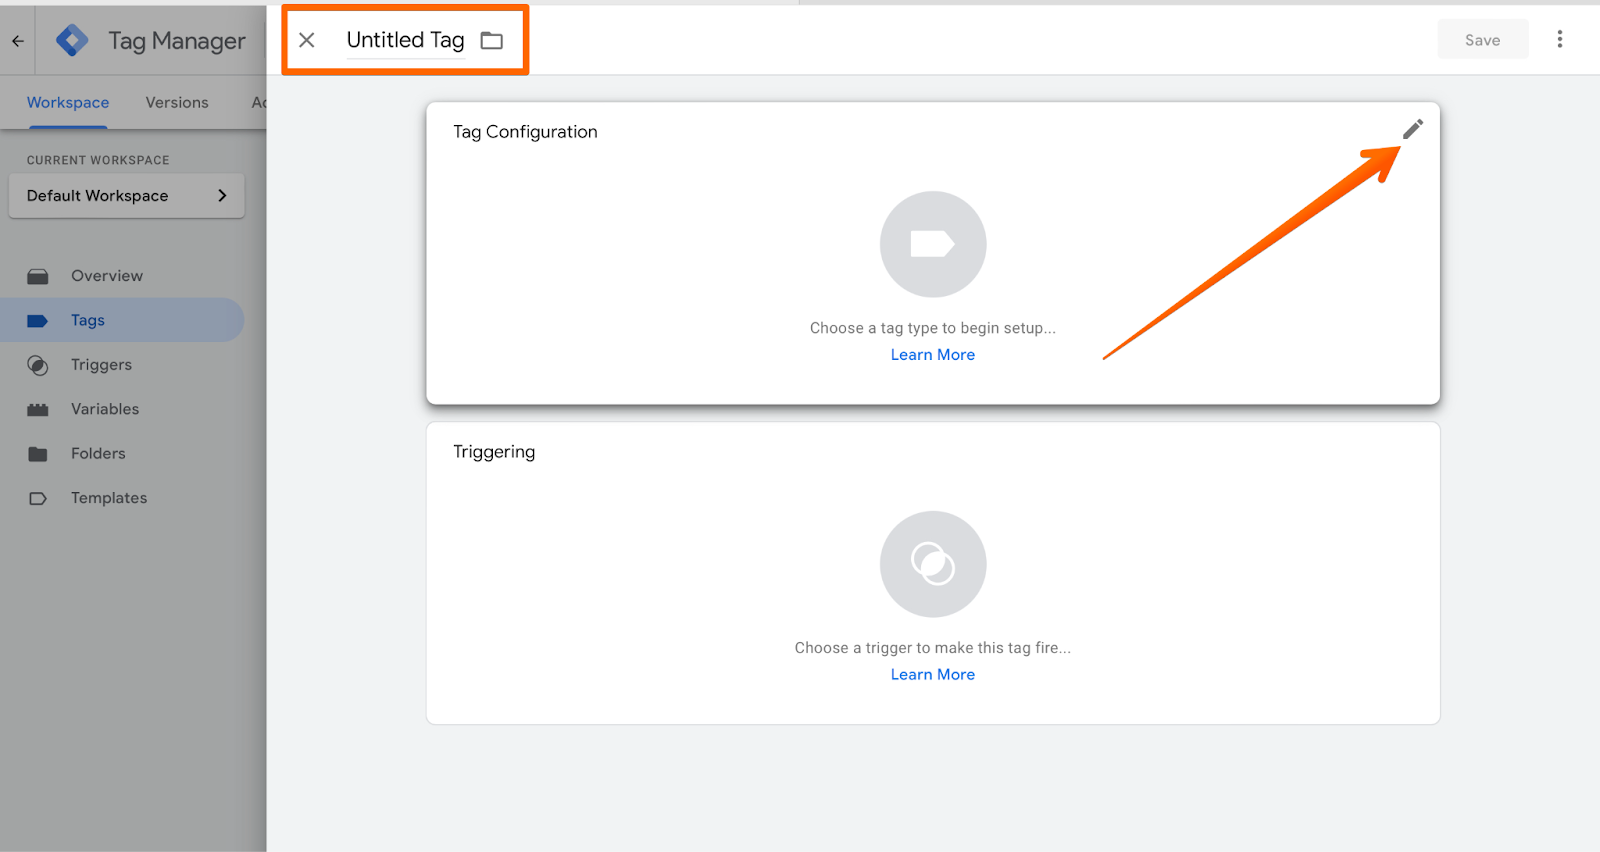
Task: Switch to the Workspace tab
Action: pyautogui.click(x=68, y=103)
